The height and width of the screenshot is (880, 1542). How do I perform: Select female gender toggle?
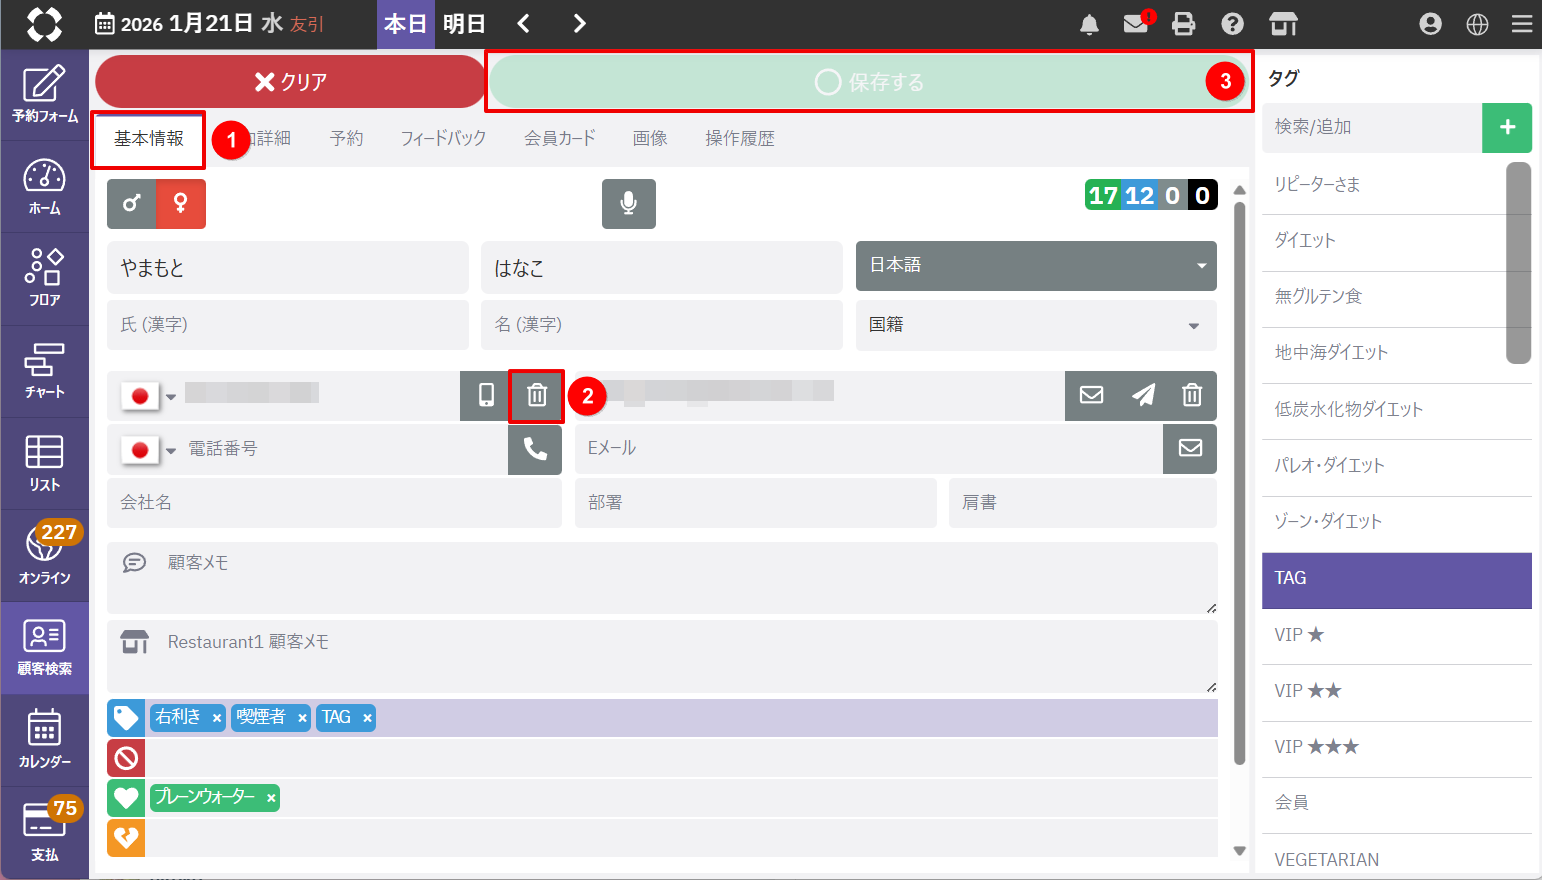181,204
